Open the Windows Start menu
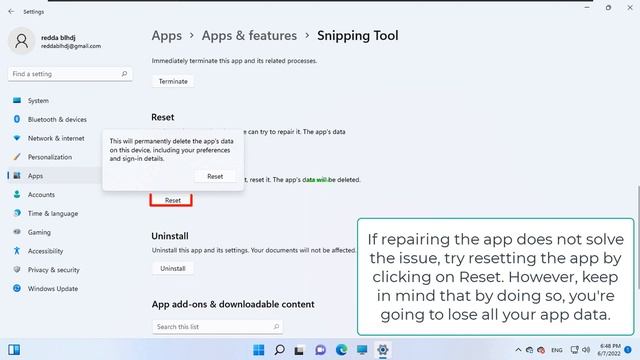The width and height of the screenshot is (640, 360). [x=259, y=350]
